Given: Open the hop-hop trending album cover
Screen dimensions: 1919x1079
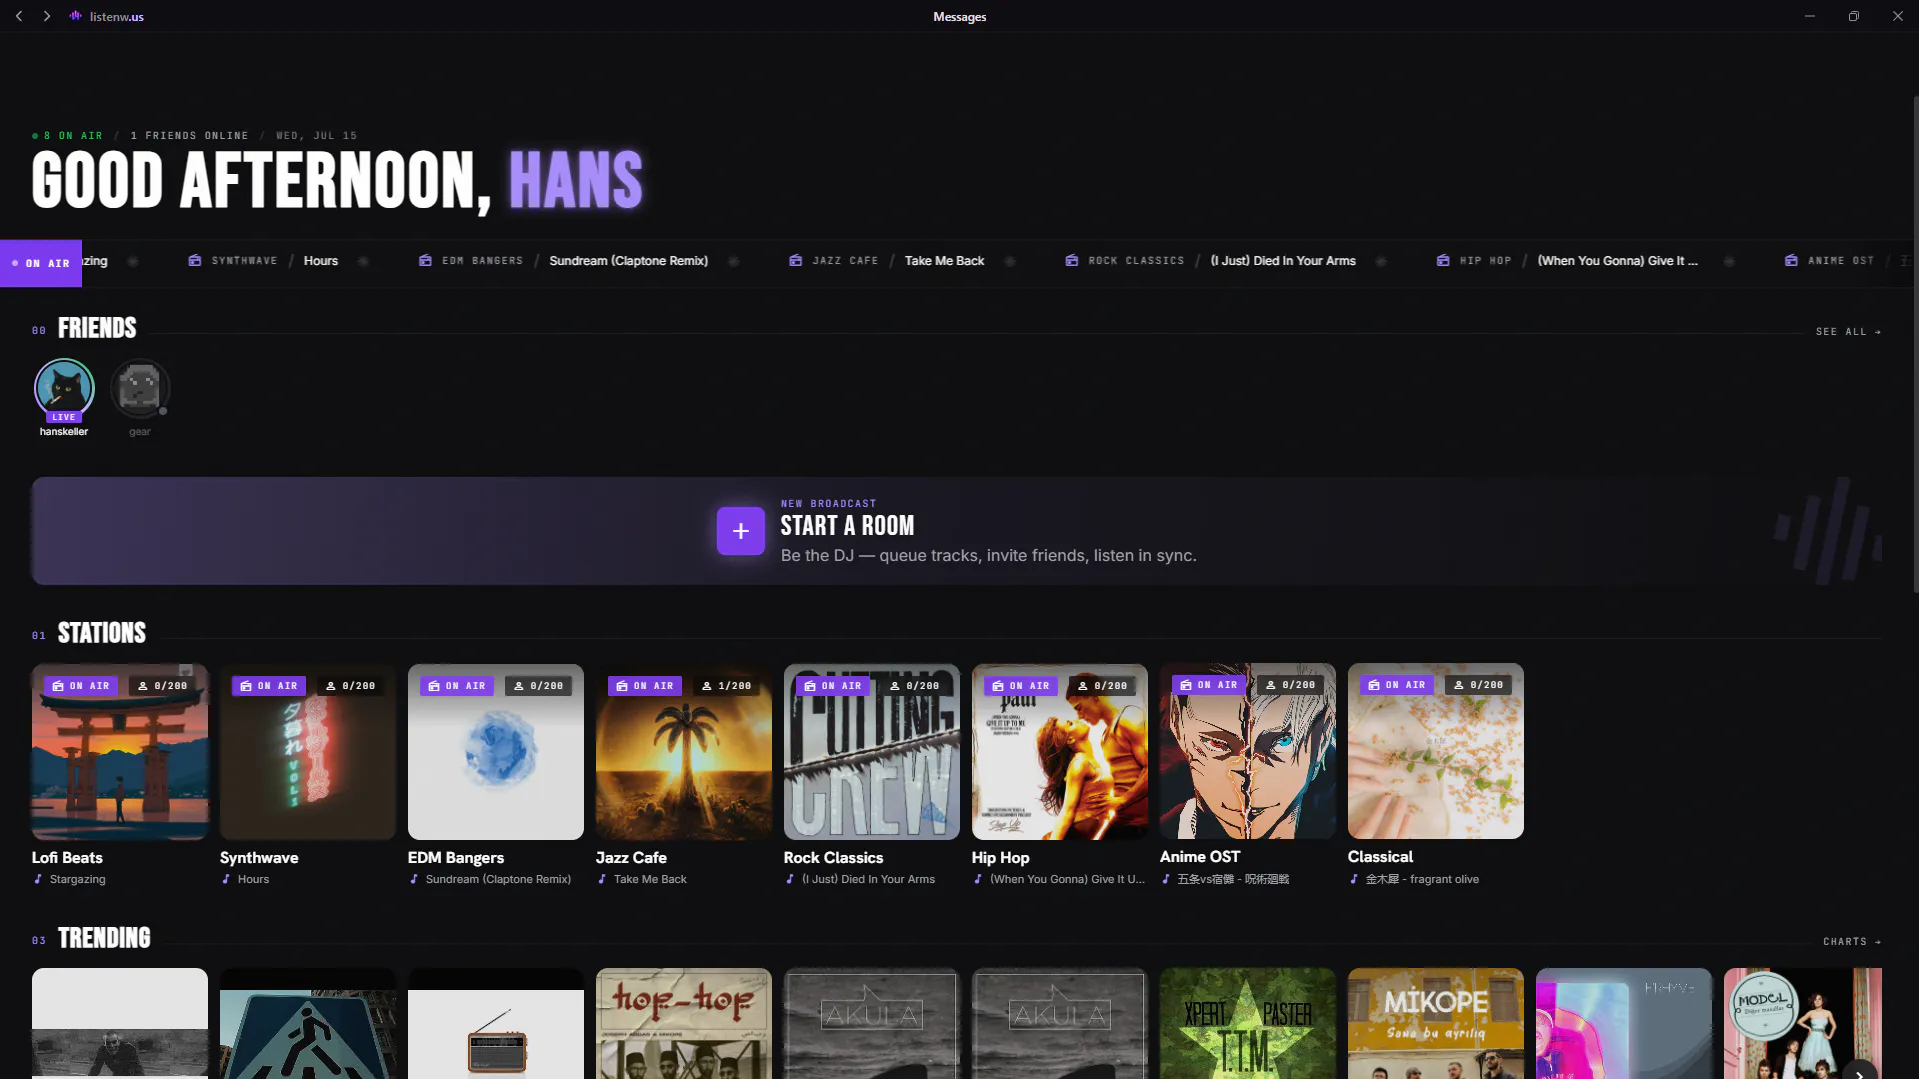Looking at the screenshot, I should coord(684,1023).
